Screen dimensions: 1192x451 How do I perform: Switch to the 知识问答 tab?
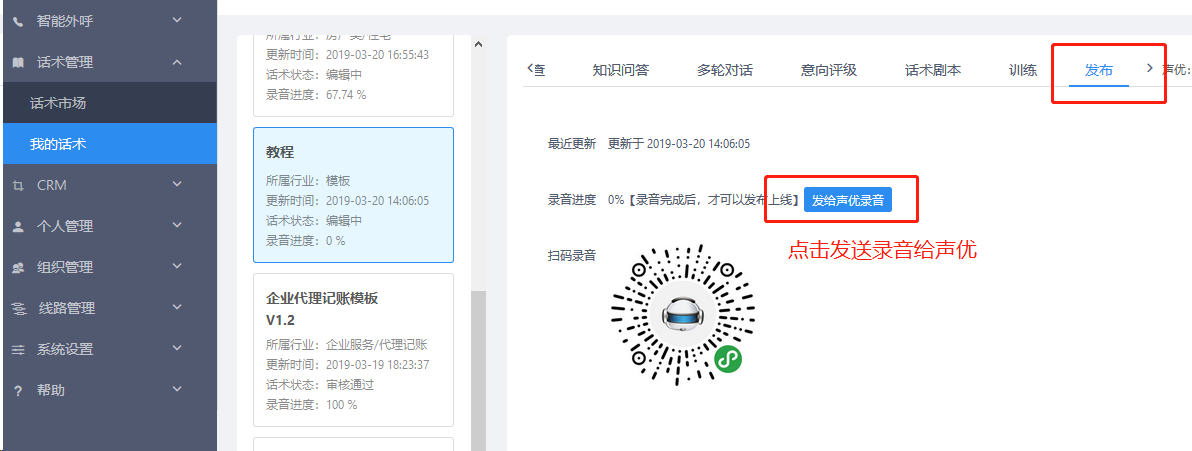(x=621, y=71)
